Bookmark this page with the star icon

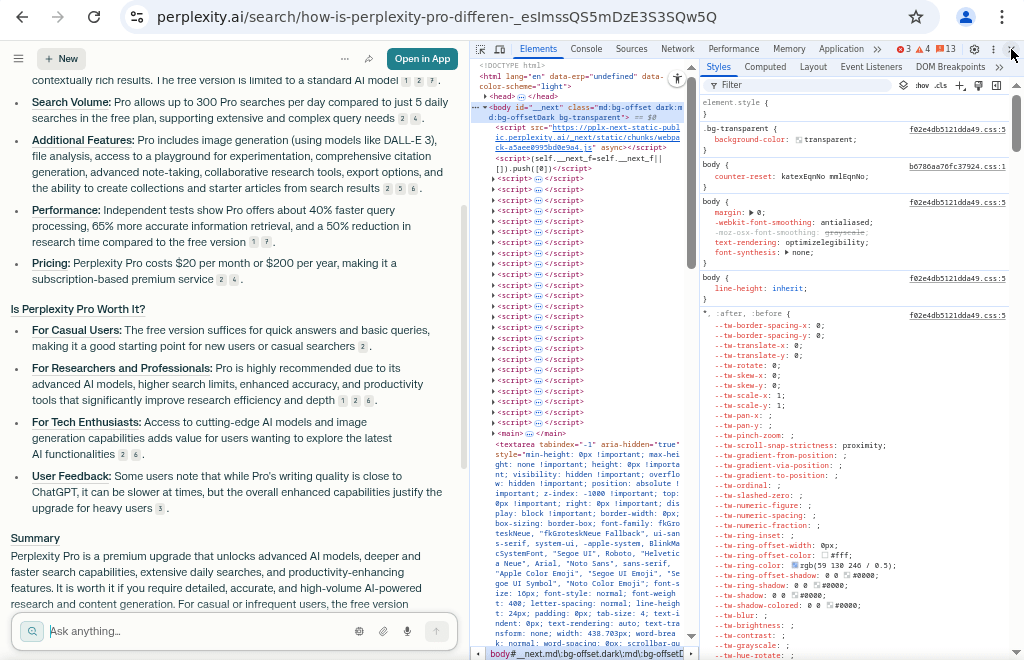tap(916, 17)
